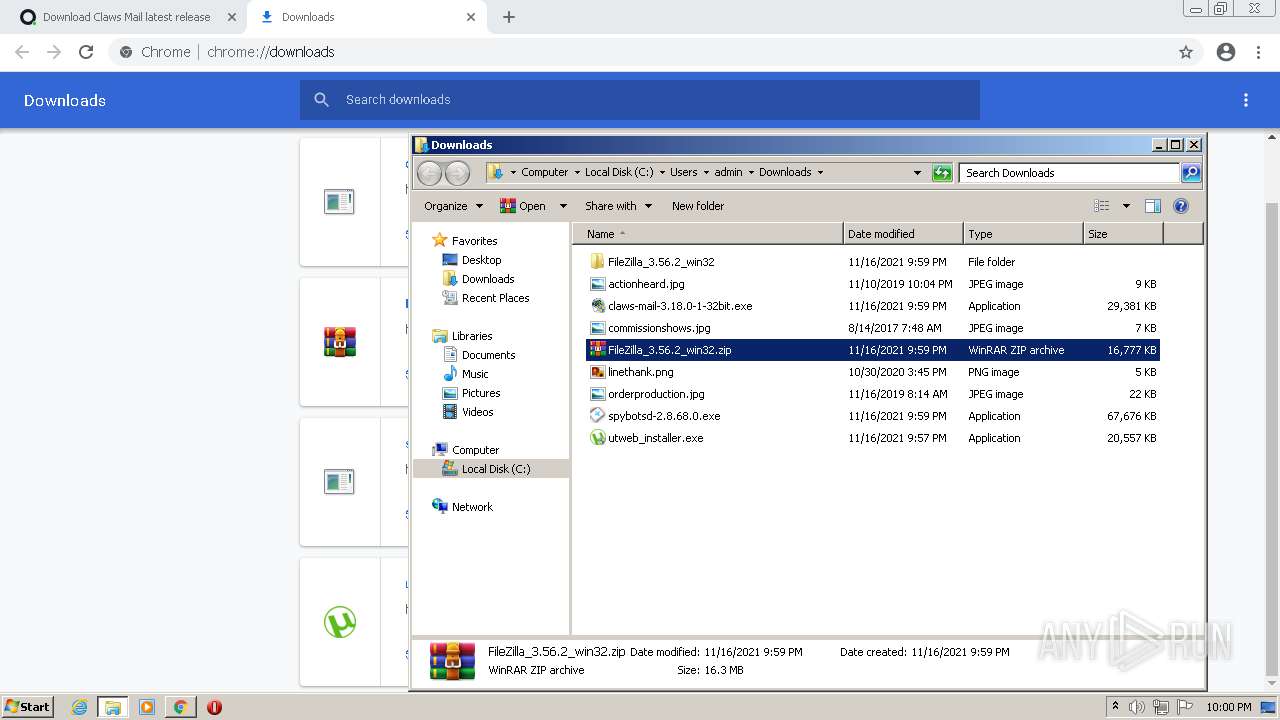The image size is (1280, 720).
Task: Select claws-mail-3.18.0-1-32bit.exe icon
Action: [597, 306]
